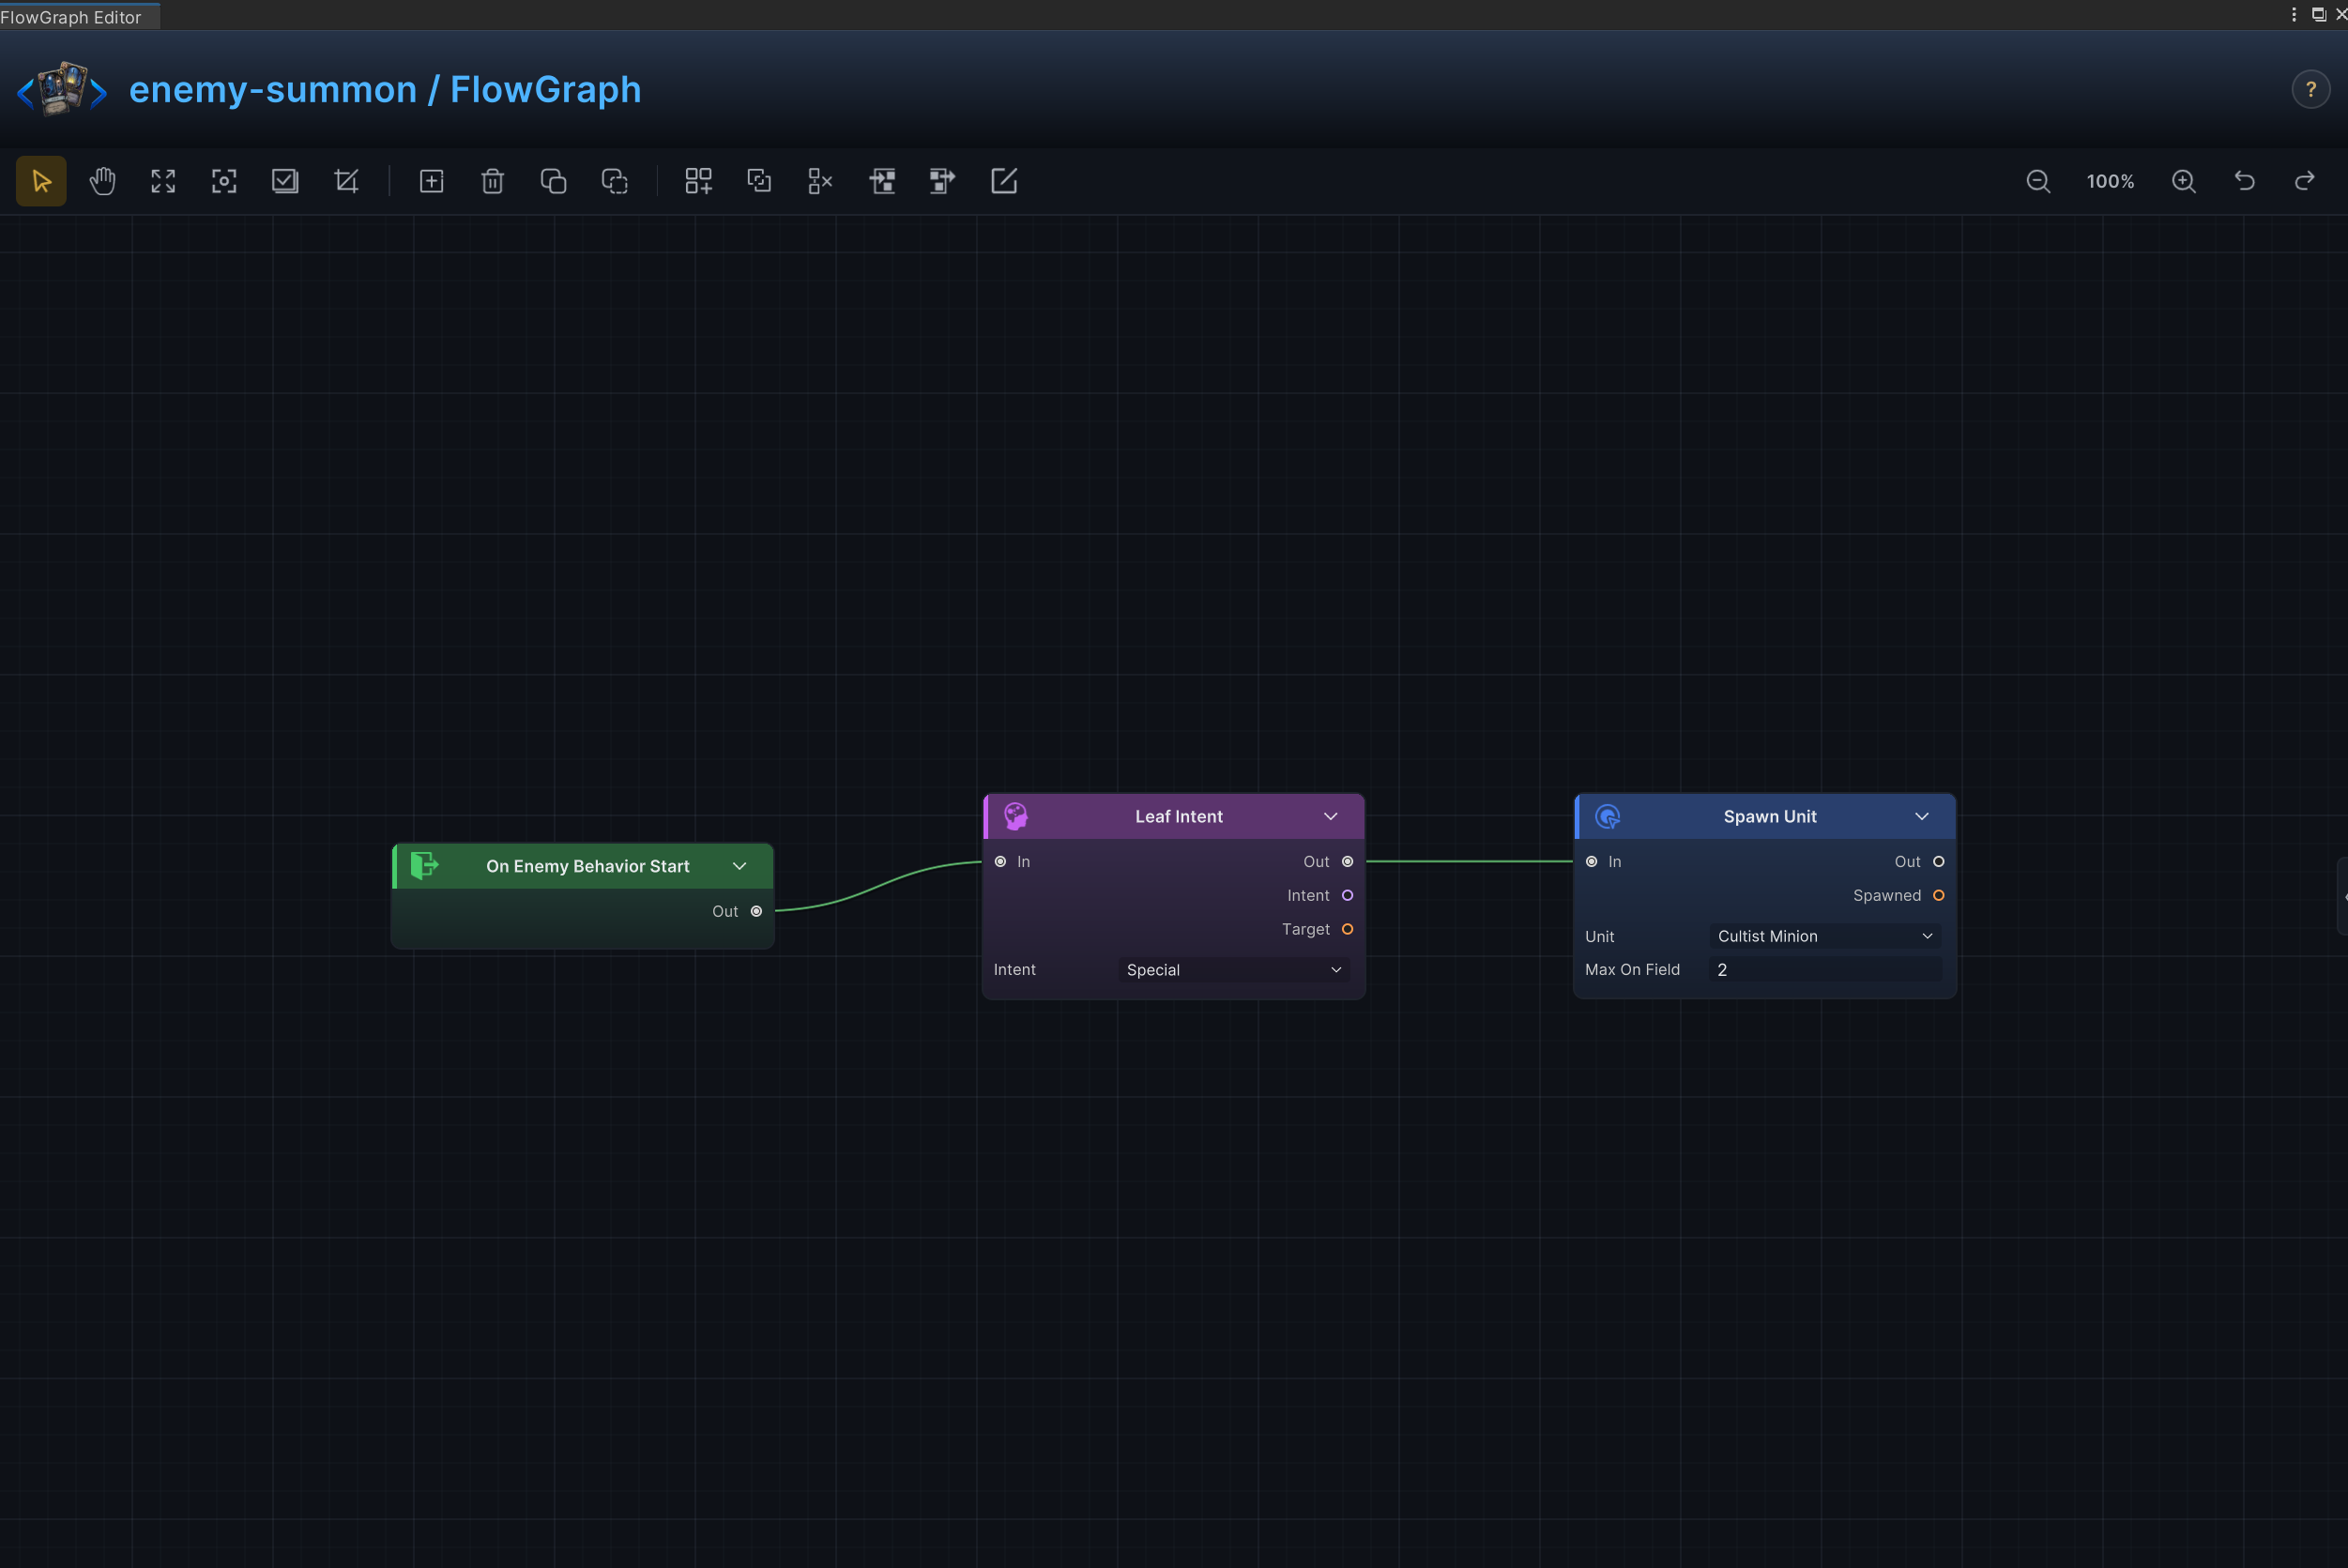The height and width of the screenshot is (1568, 2348).
Task: Click the left blue navigation chevron
Action: (x=26, y=94)
